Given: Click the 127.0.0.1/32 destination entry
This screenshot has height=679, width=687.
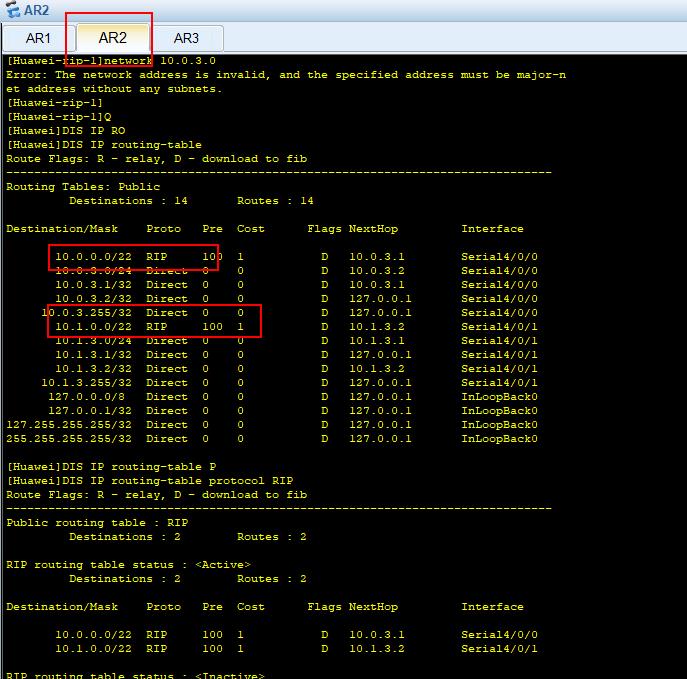Looking at the screenshot, I should tap(90, 411).
